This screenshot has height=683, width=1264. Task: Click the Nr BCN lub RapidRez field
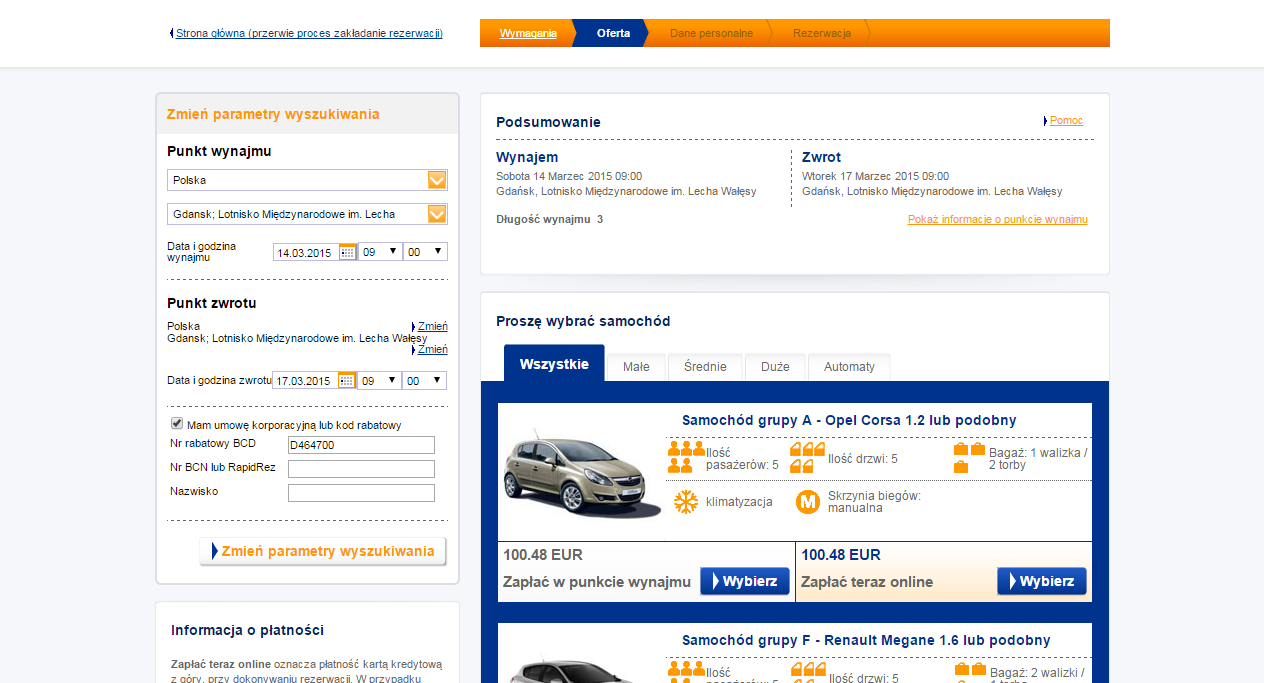point(361,469)
